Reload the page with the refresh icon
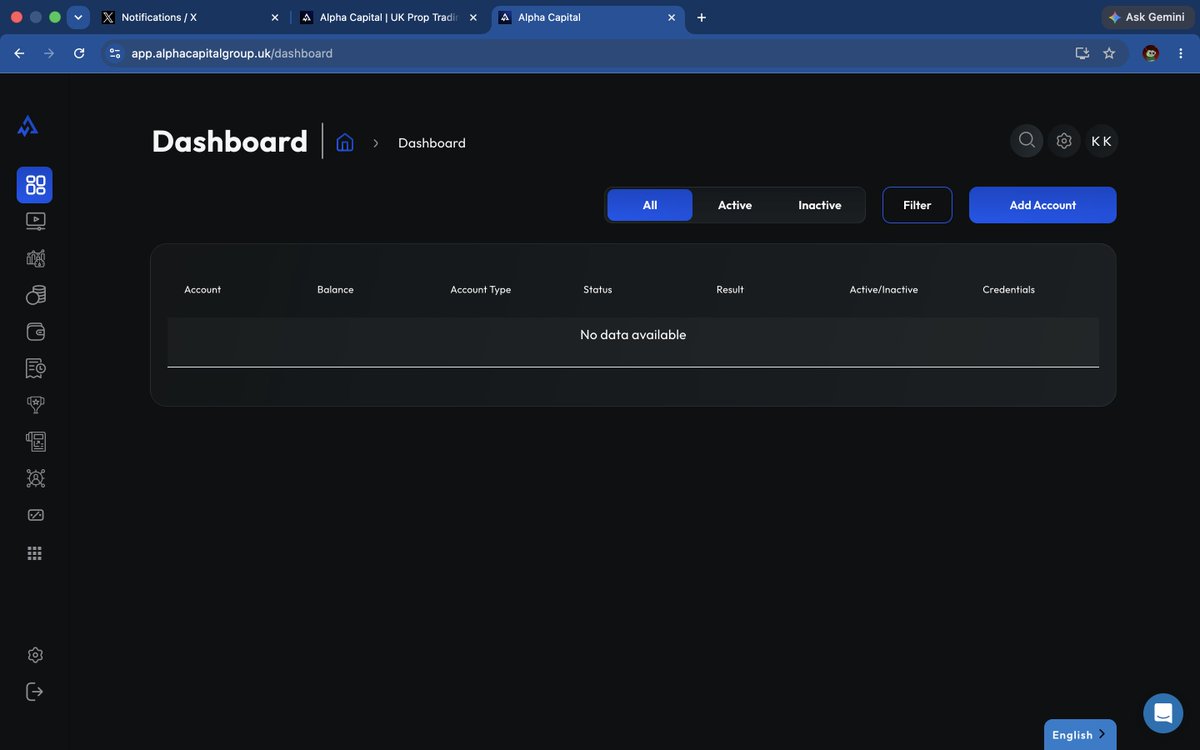Screen dimensions: 1200x750 click(x=79, y=53)
